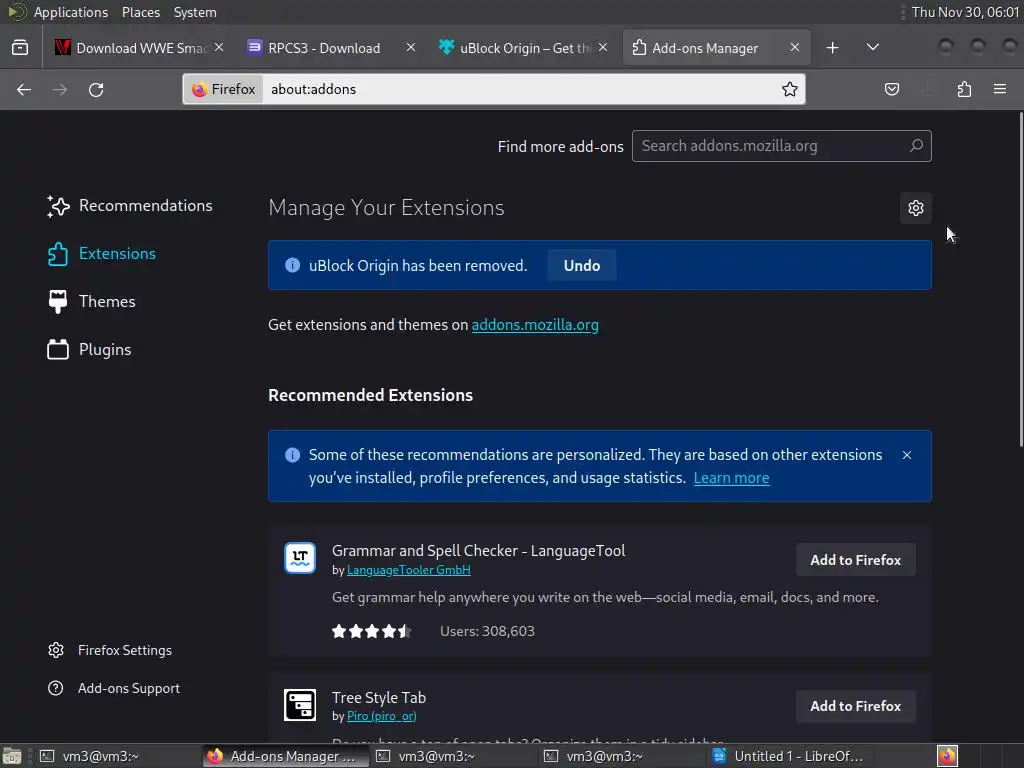Click the show desktop icon in taskbar
Image resolution: width=1024 pixels, height=768 pixels.
[x=11, y=756]
